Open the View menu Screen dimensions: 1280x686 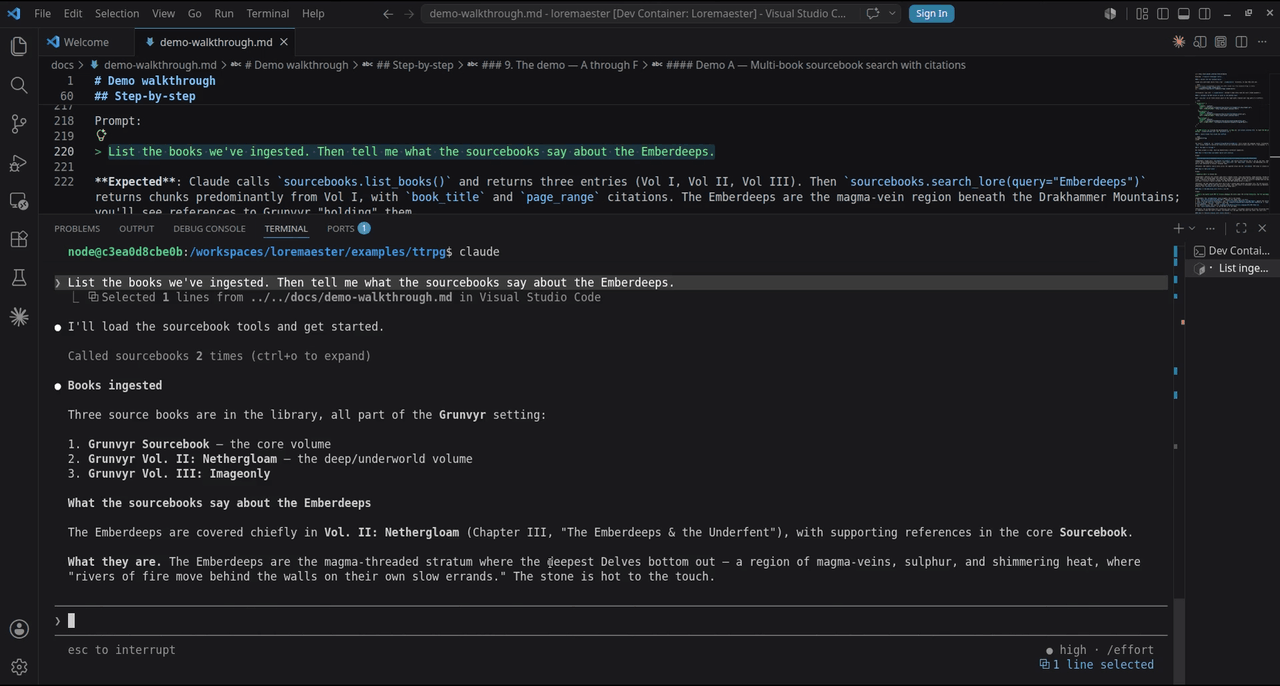pos(163,13)
